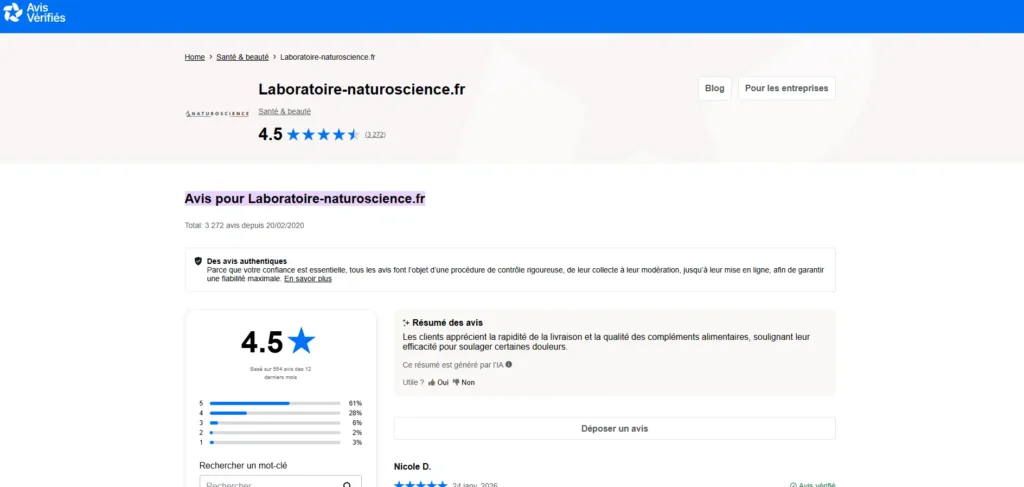Click the magnifier icon in the search field

click(x=347, y=485)
